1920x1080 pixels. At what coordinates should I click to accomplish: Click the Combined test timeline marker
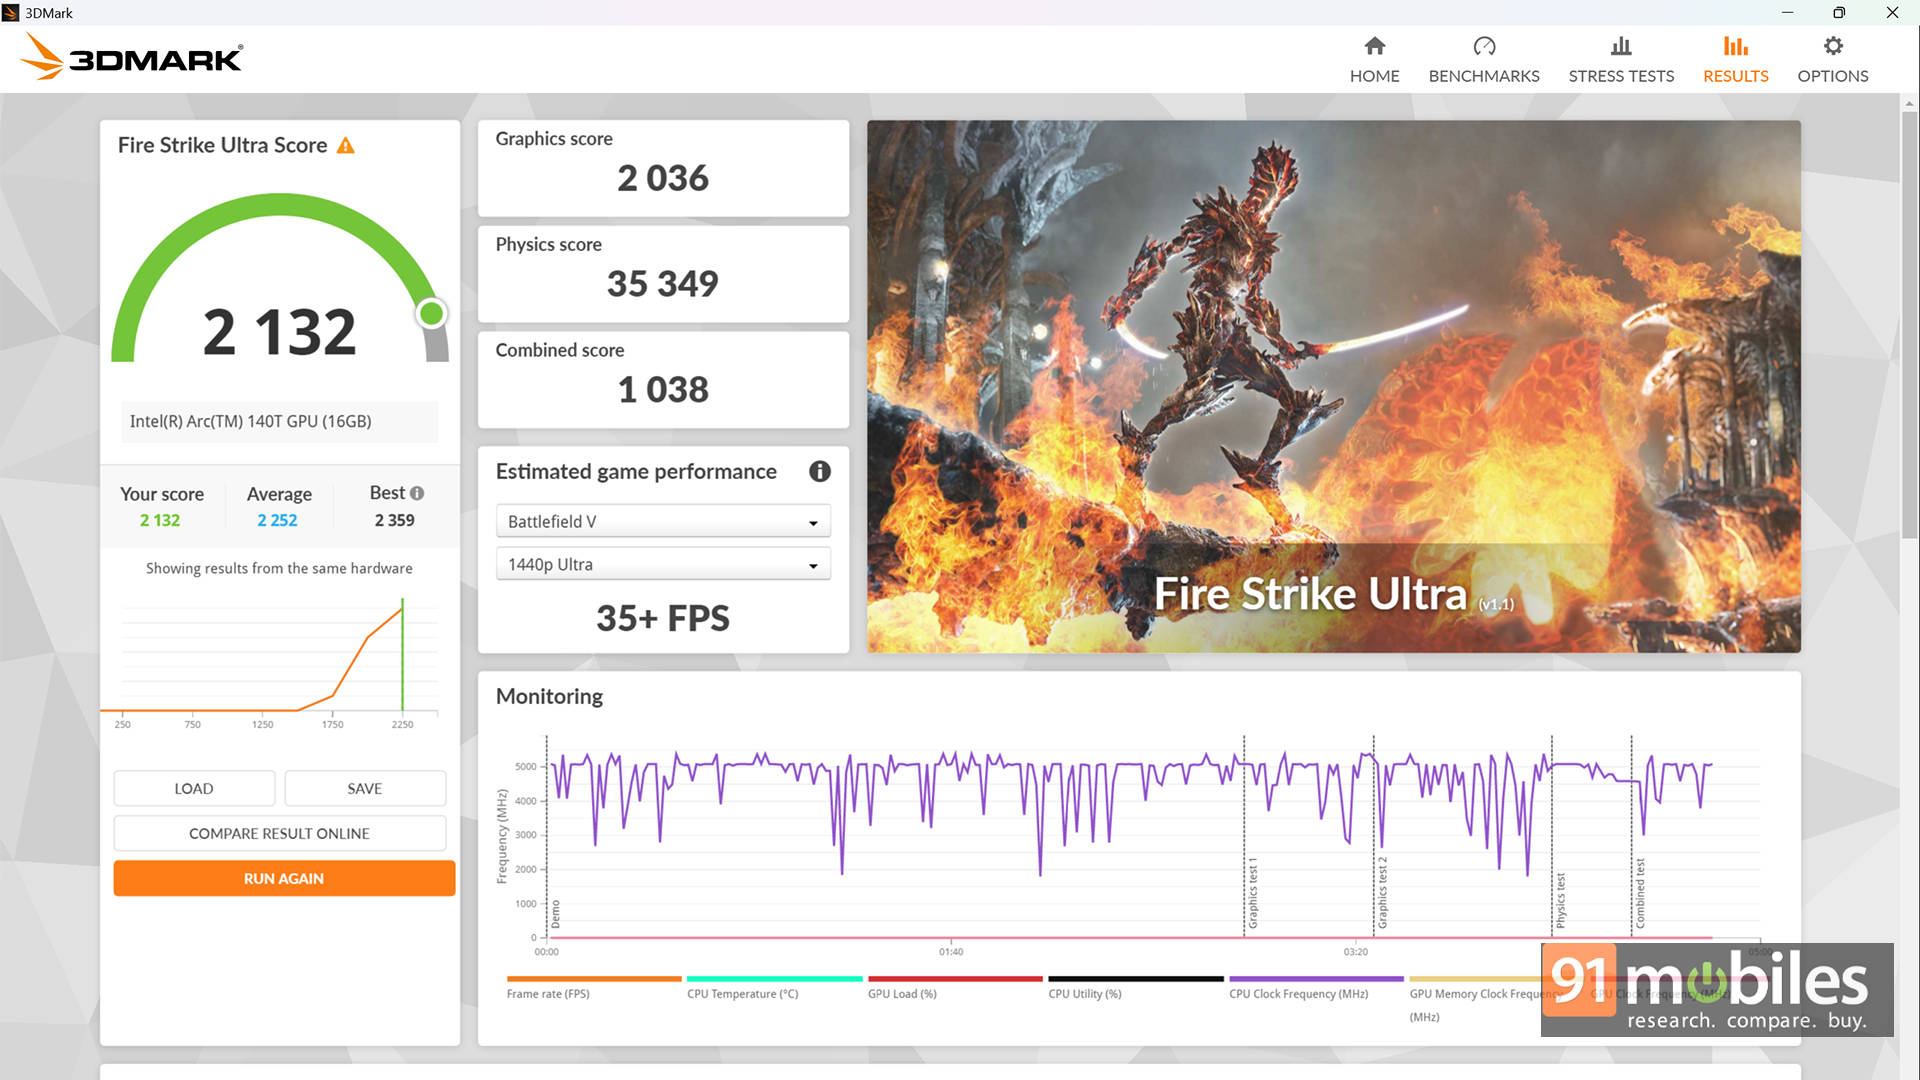click(1640, 893)
